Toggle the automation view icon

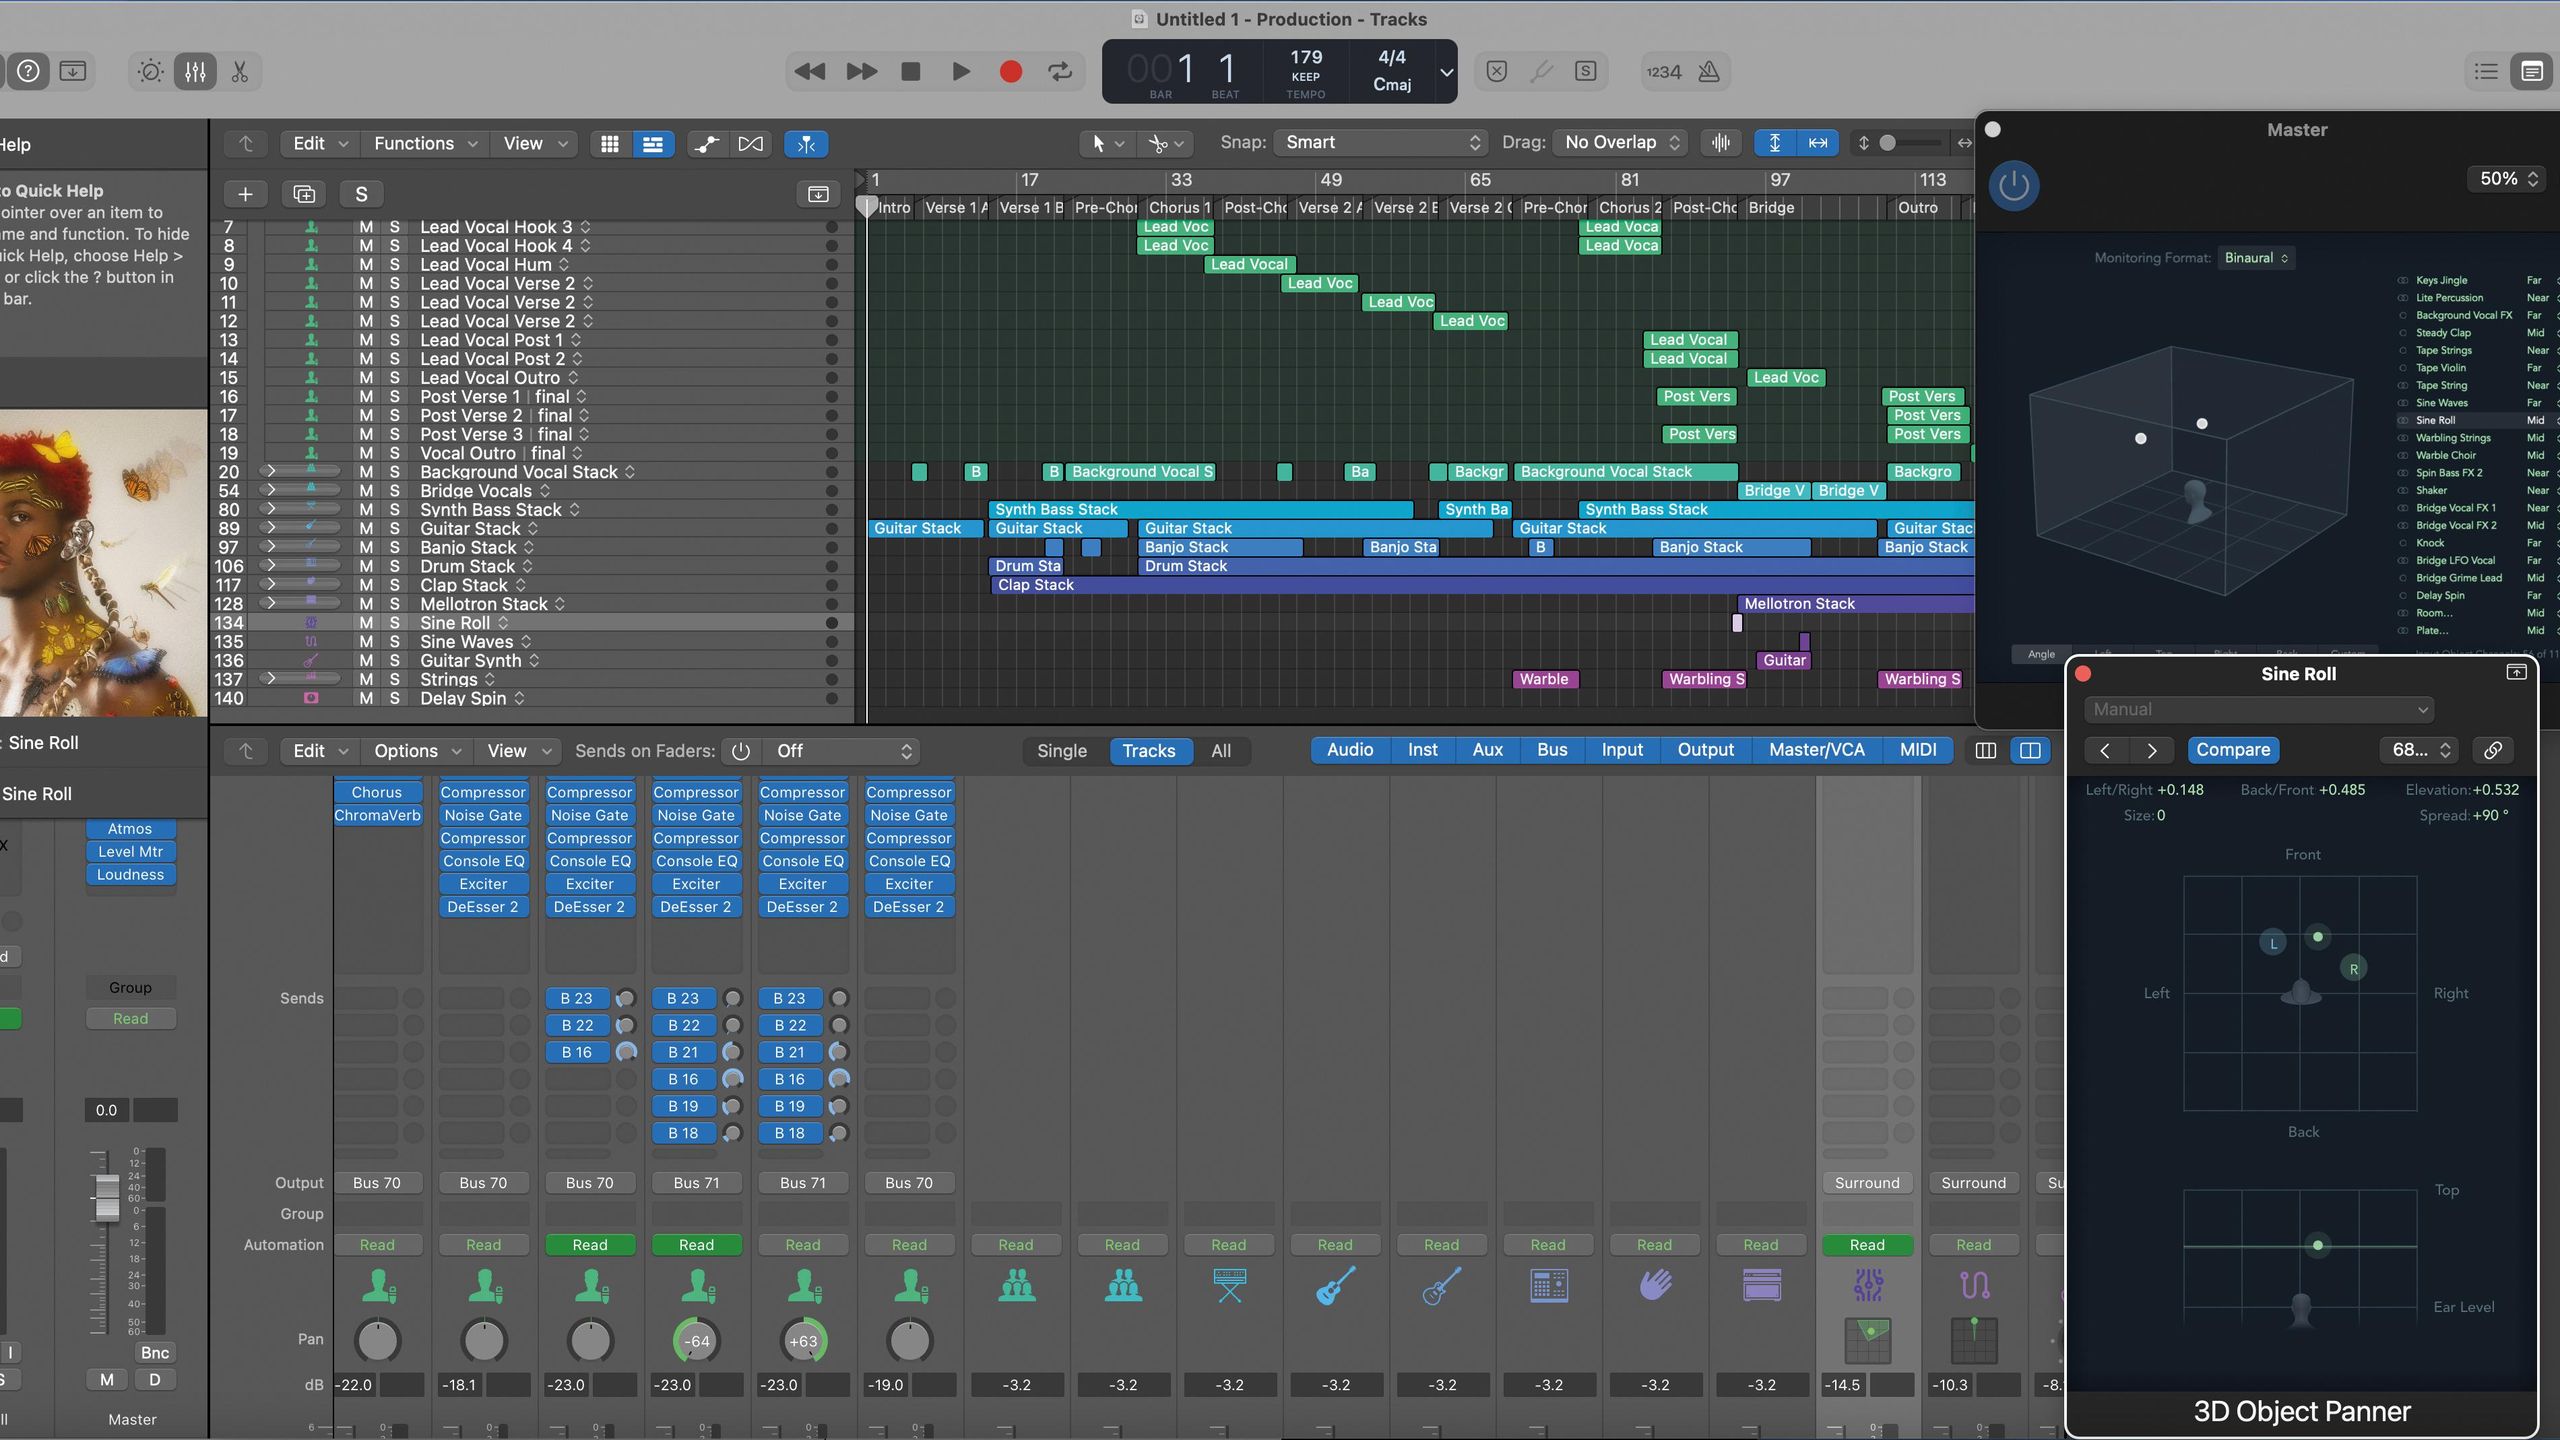706,144
